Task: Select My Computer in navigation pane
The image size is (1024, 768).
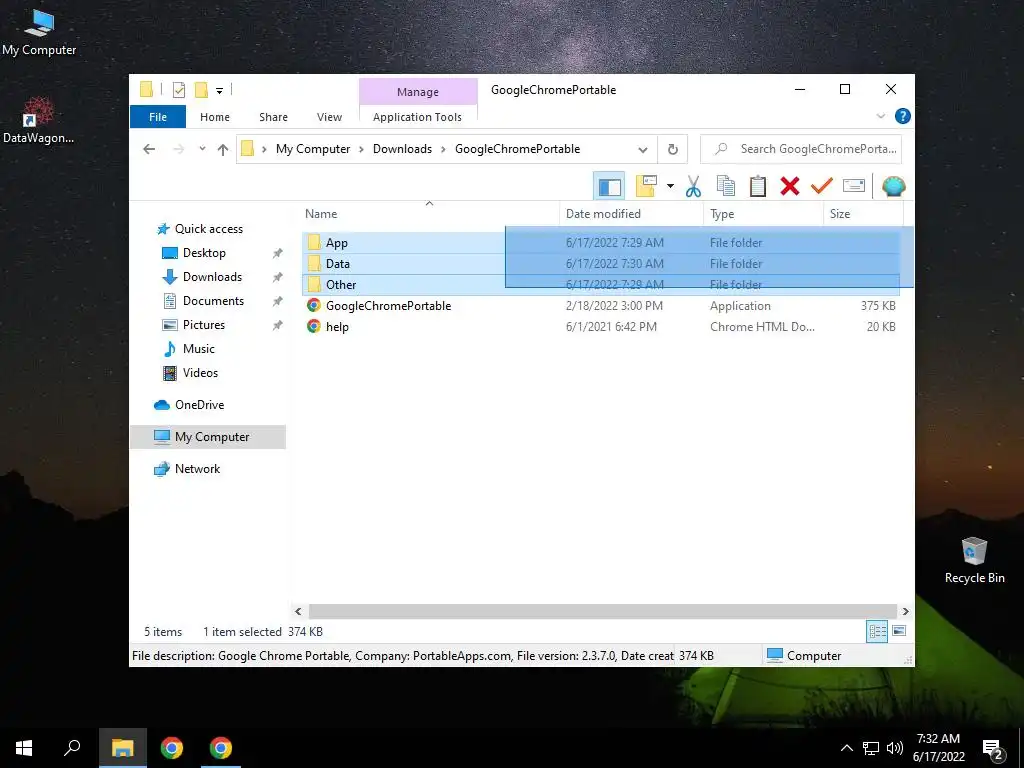Action: pyautogui.click(x=208, y=437)
